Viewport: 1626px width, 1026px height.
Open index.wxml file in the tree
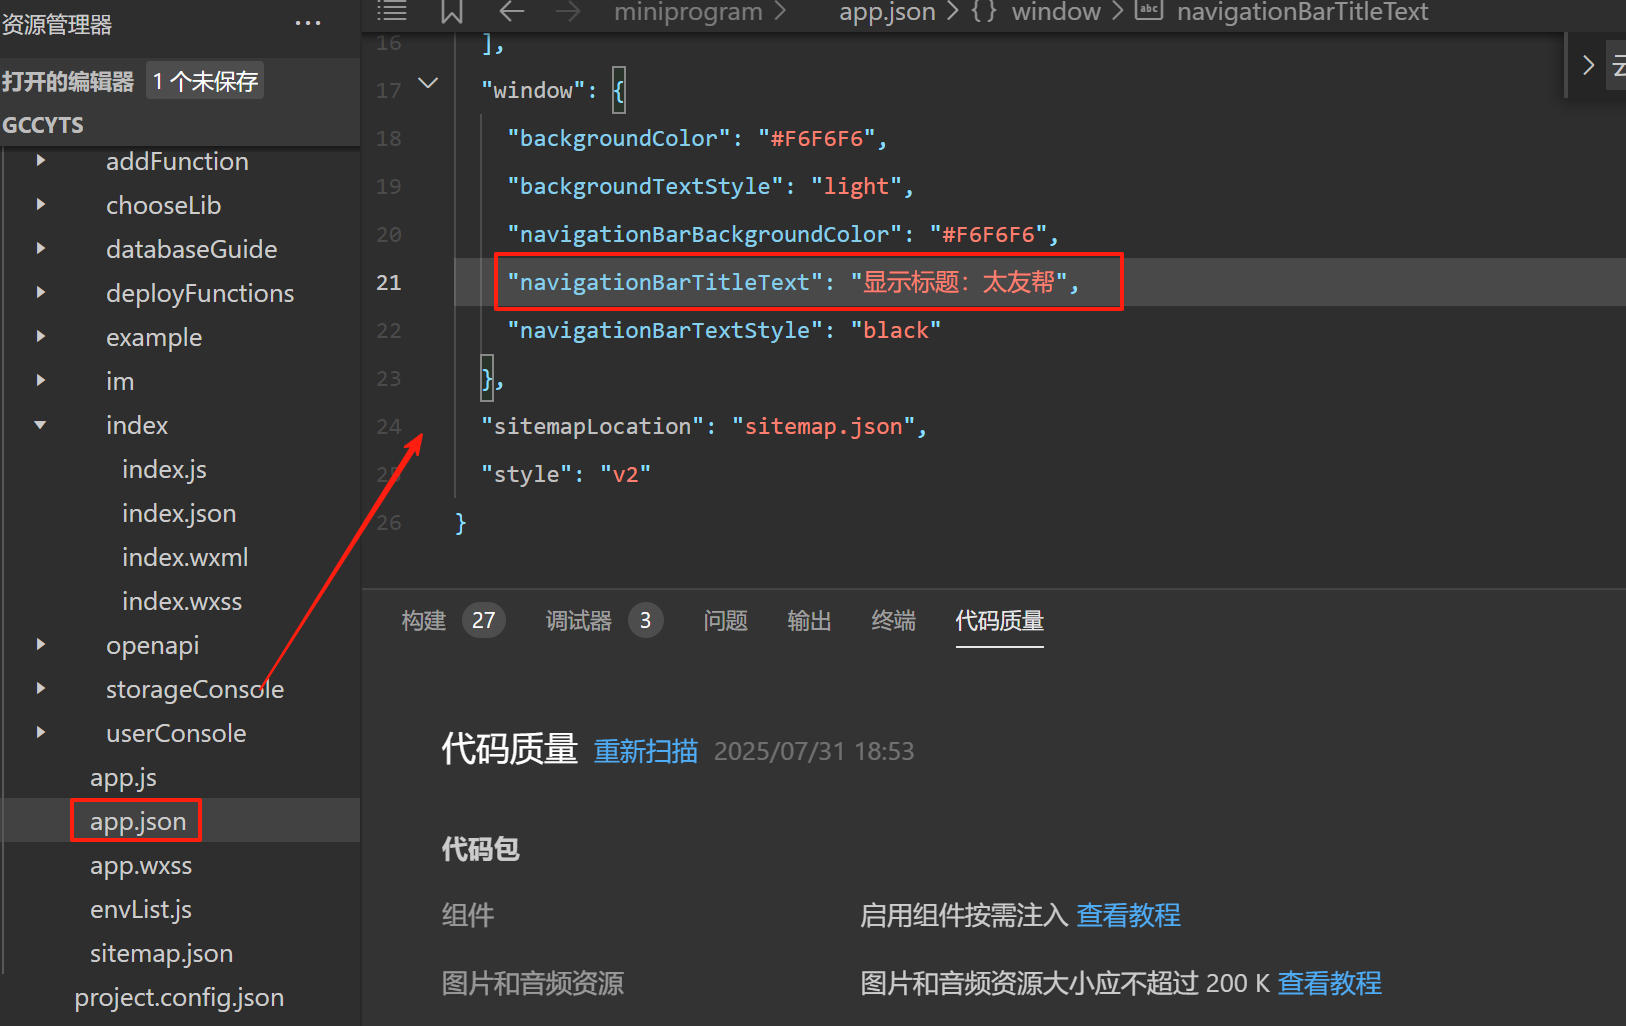(x=185, y=557)
